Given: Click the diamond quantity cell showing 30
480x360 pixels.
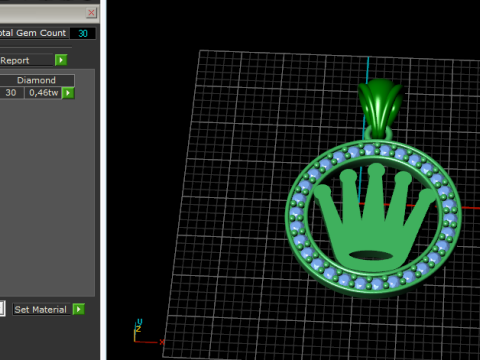Looking at the screenshot, I should [12, 93].
